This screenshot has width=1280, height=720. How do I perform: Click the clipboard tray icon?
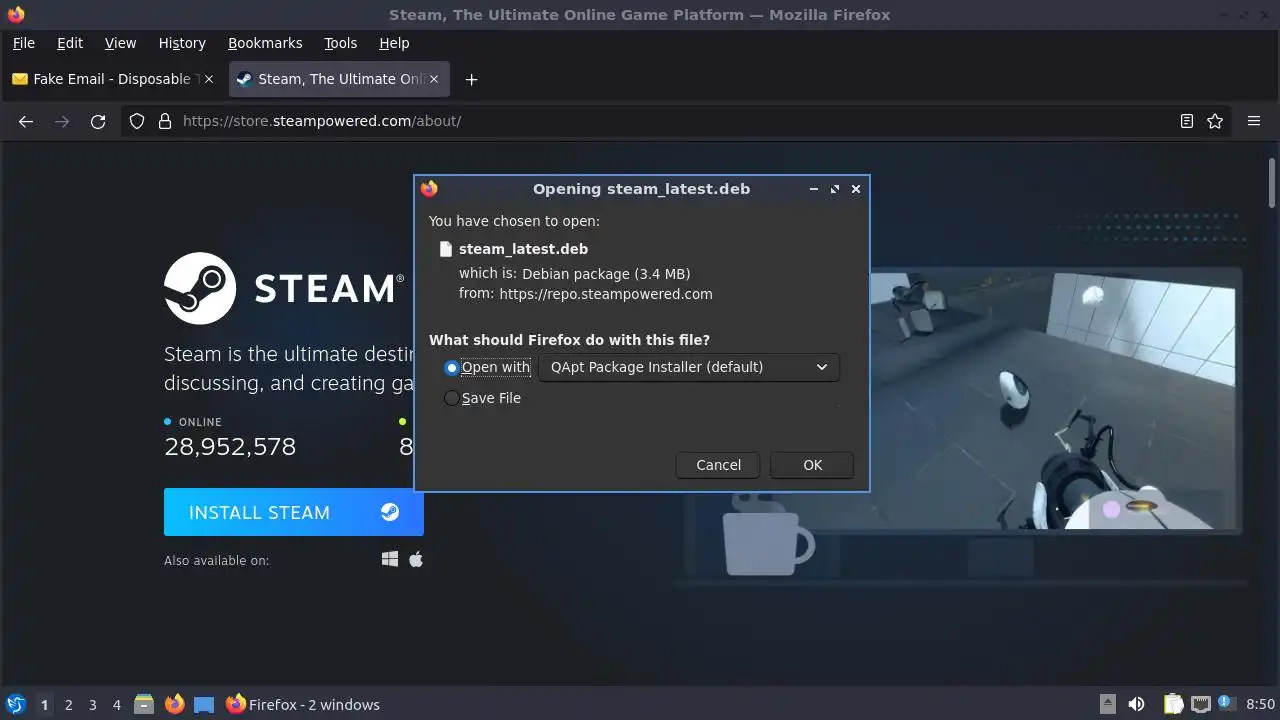click(1173, 704)
